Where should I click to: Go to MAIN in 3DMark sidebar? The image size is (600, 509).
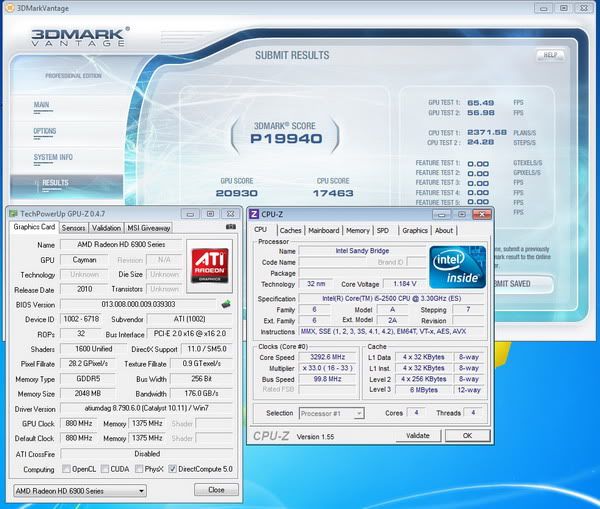pyautogui.click(x=41, y=105)
